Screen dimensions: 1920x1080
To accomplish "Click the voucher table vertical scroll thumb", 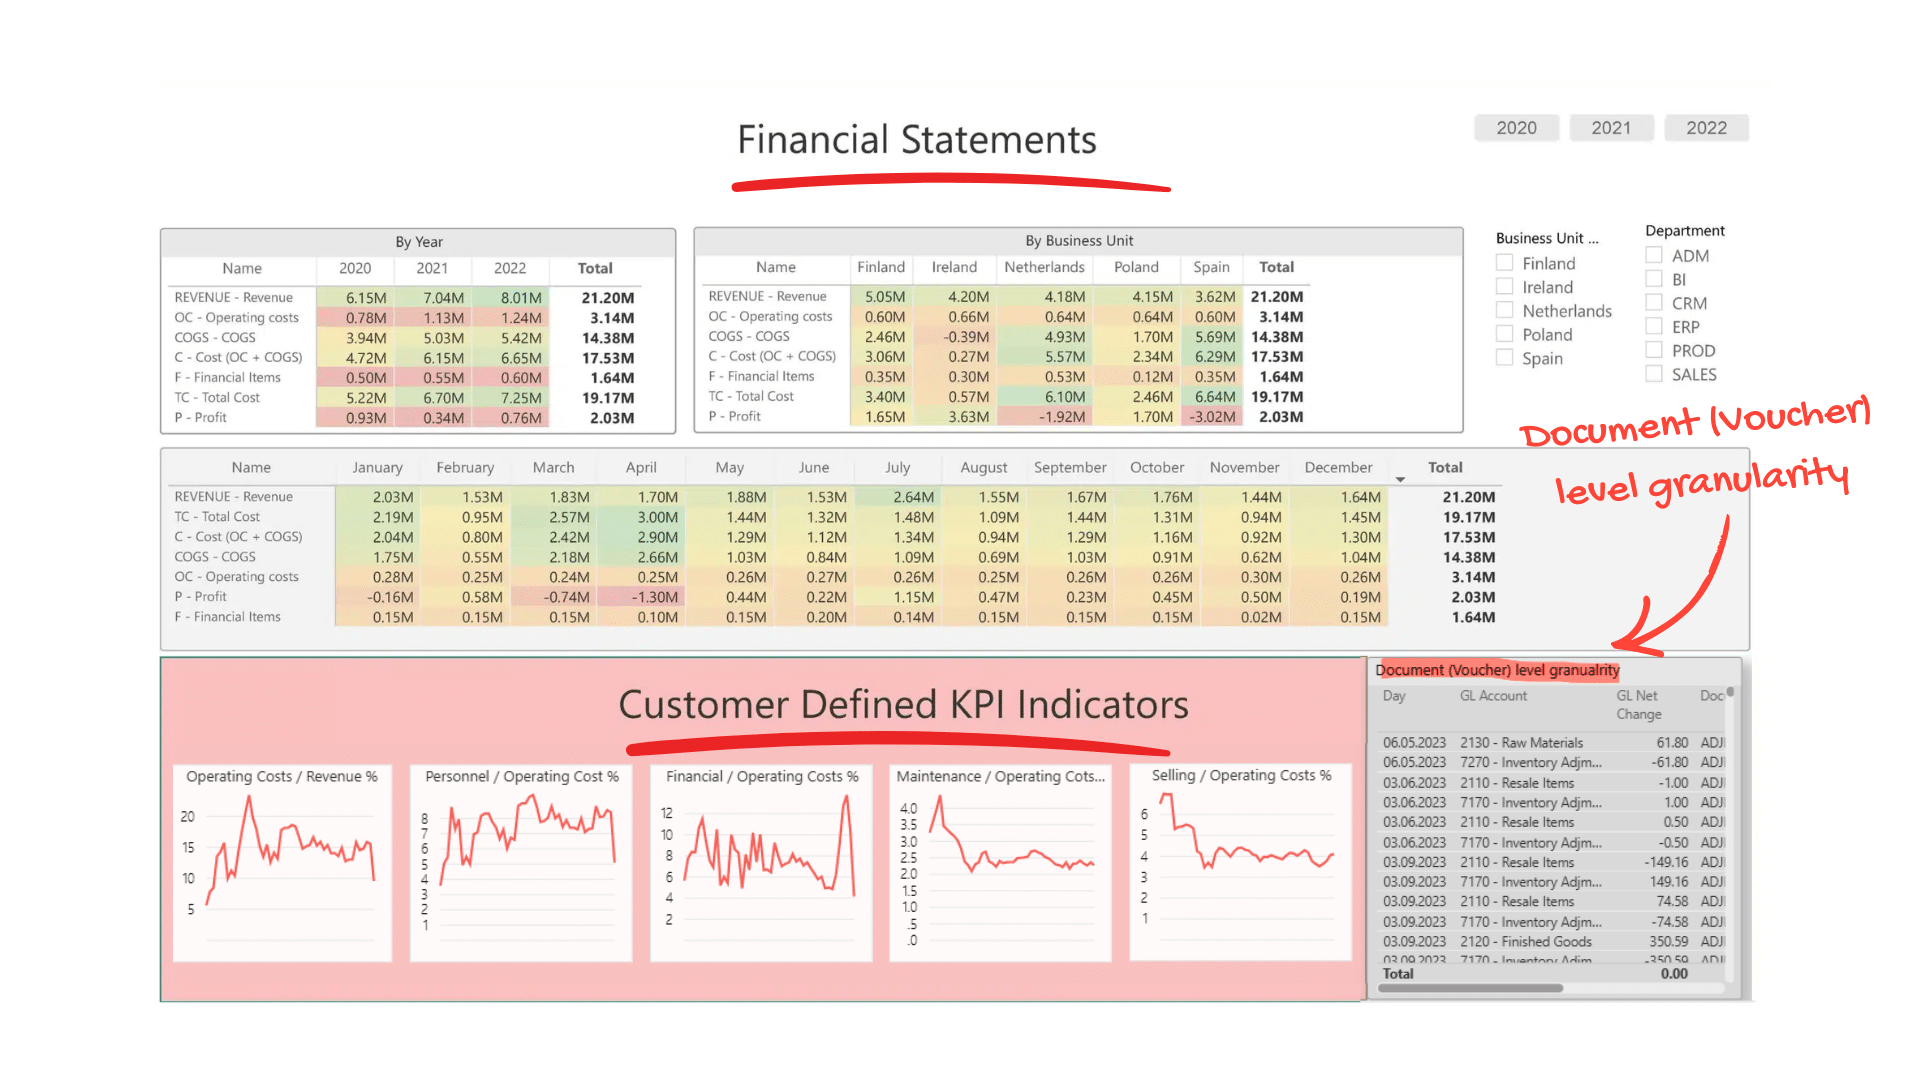I will click(x=1730, y=692).
